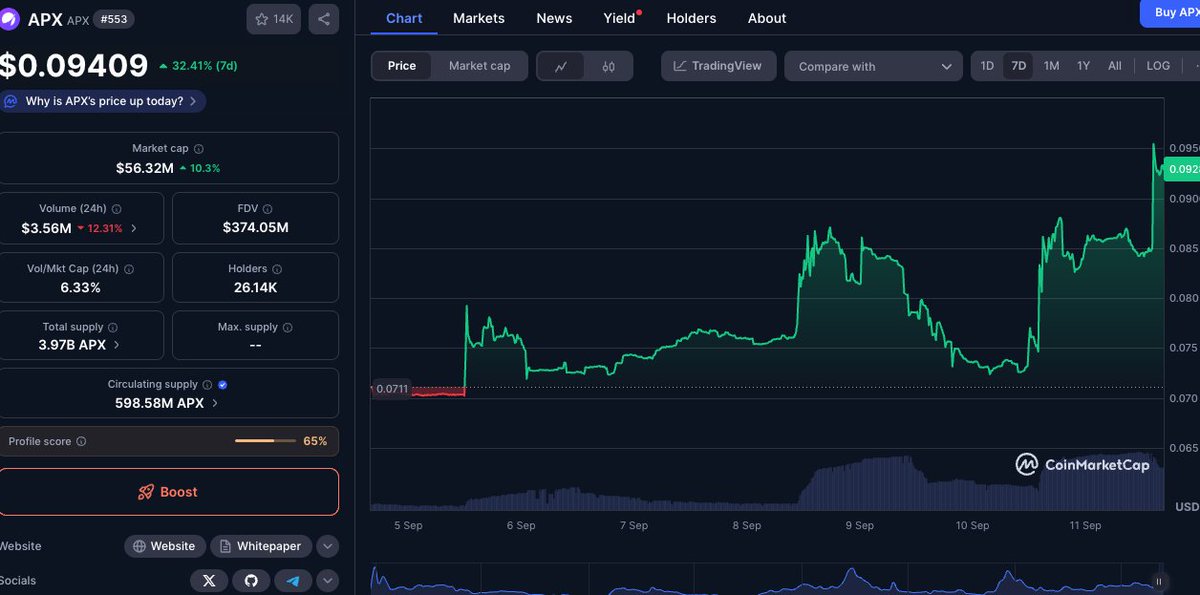Click the mini chart range selector strip
The width and height of the screenshot is (1200, 595).
click(x=768, y=579)
